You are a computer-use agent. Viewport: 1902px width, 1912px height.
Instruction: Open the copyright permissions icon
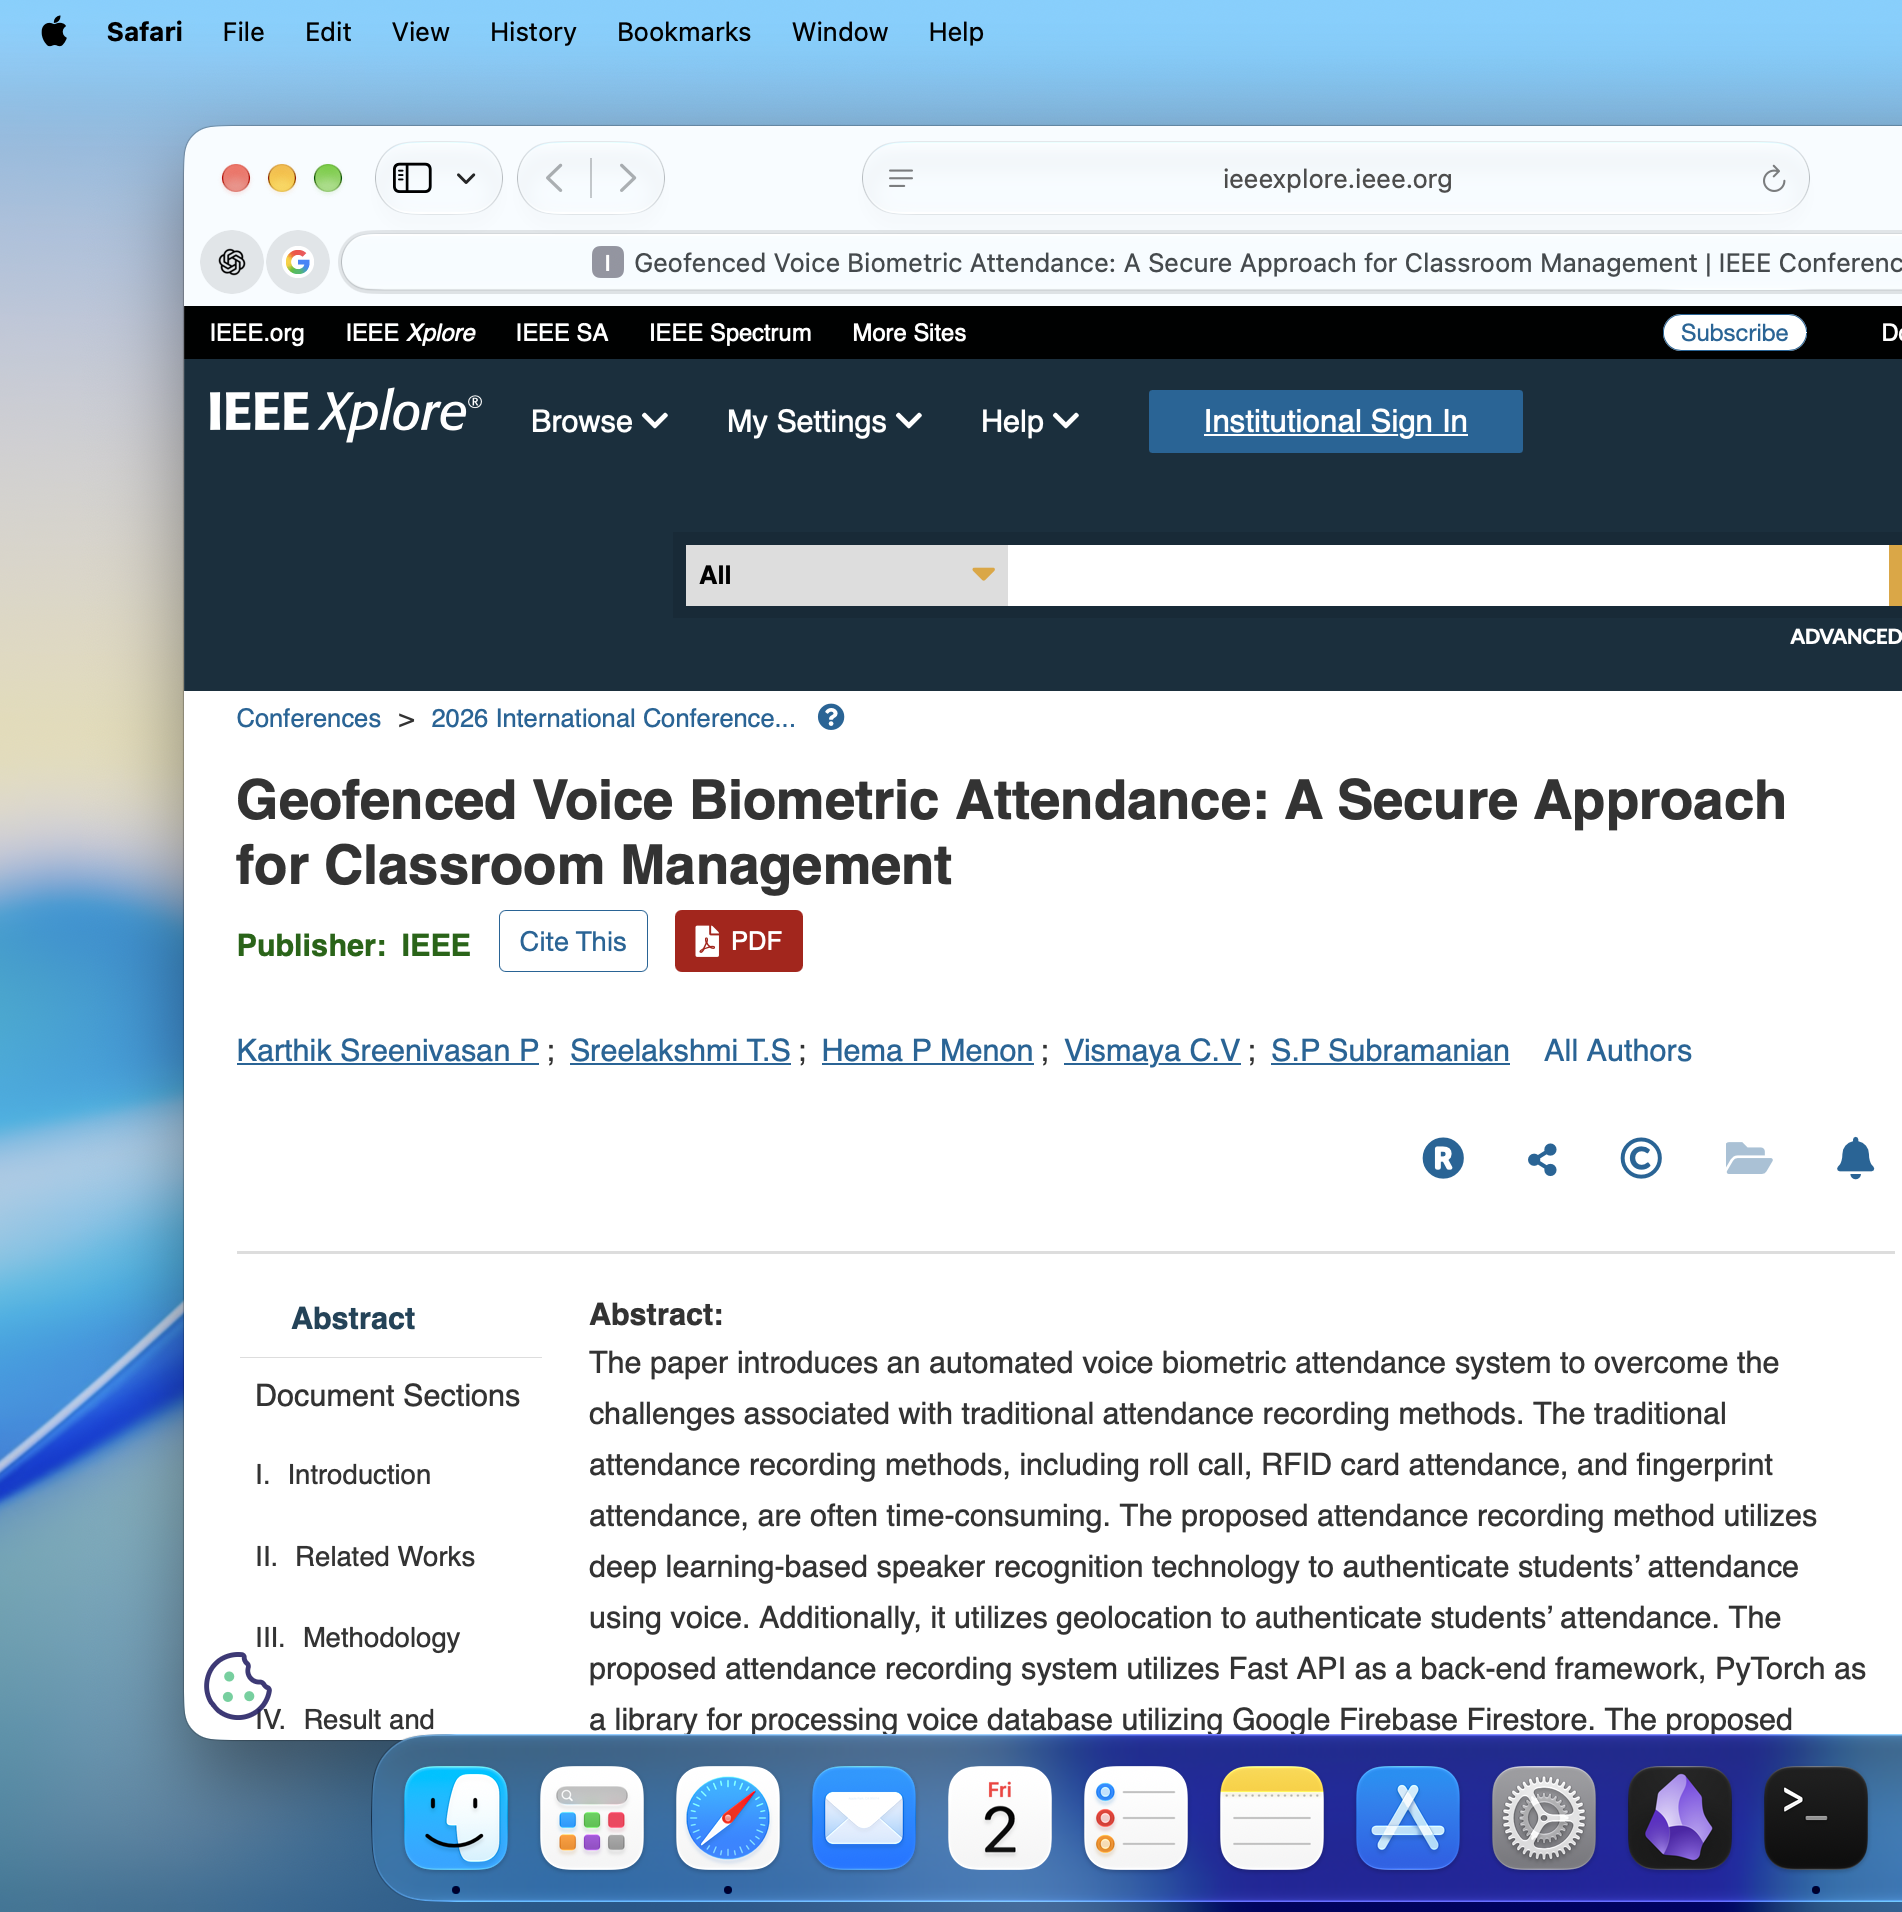pyautogui.click(x=1640, y=1158)
